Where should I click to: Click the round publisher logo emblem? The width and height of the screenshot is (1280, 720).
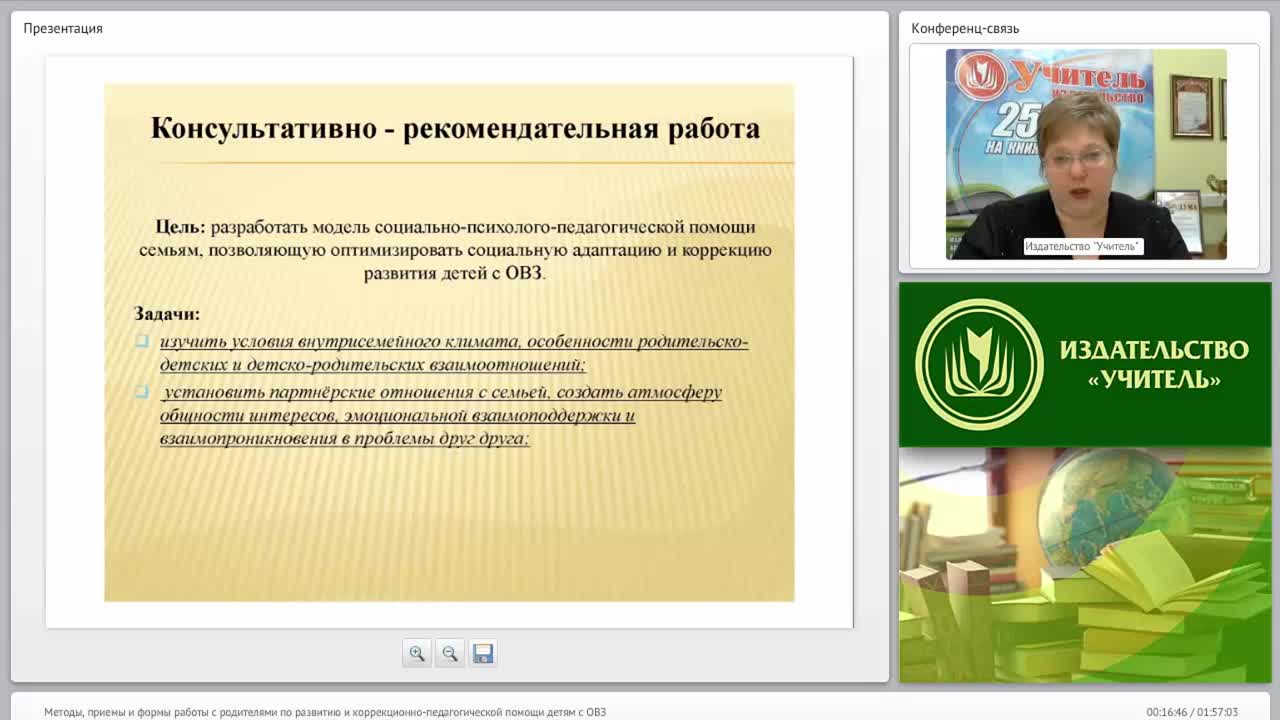979,364
